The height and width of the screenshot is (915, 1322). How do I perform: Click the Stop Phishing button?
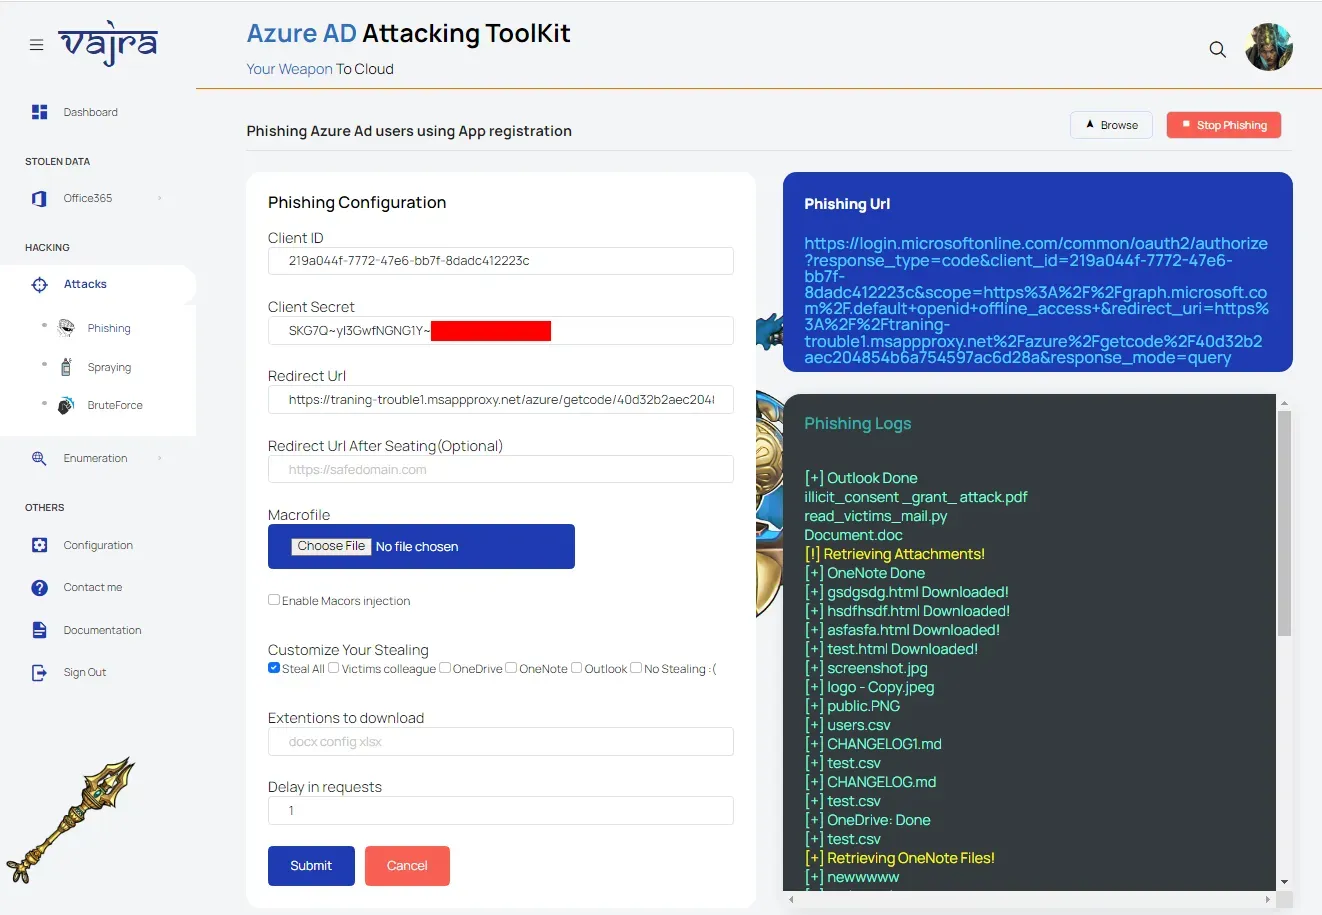1223,125
